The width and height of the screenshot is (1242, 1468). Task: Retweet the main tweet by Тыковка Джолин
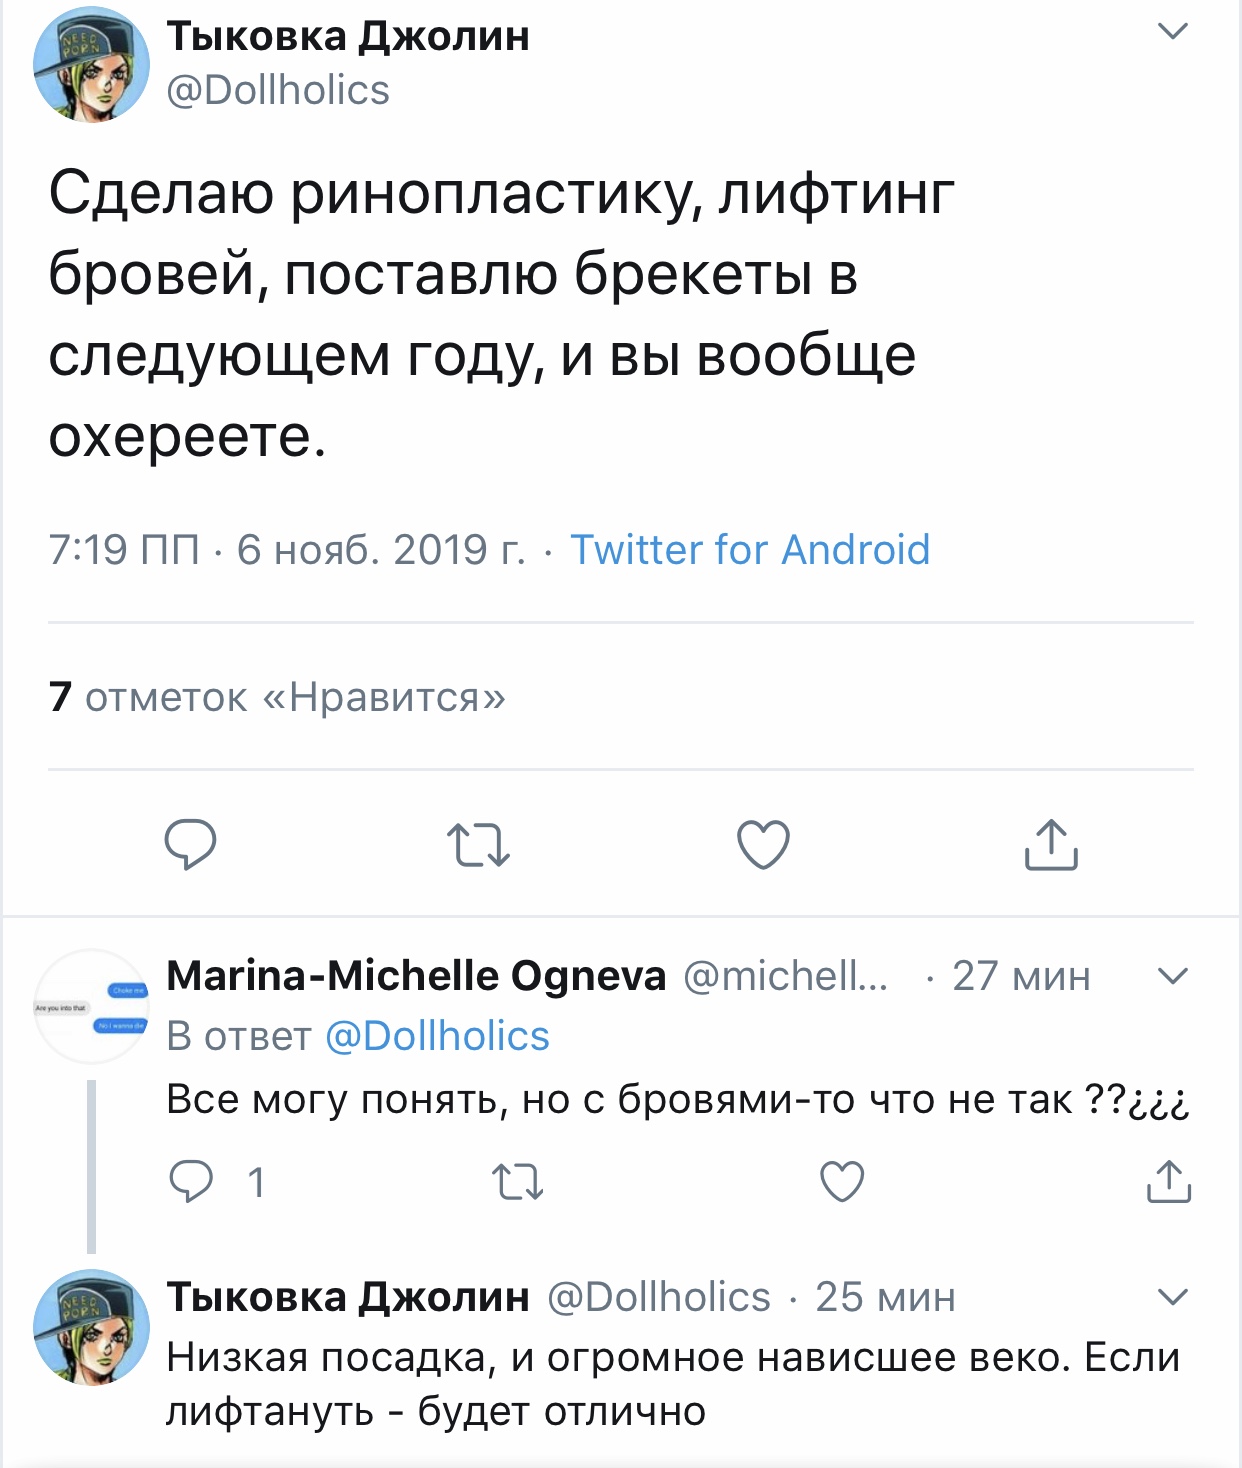click(x=478, y=845)
